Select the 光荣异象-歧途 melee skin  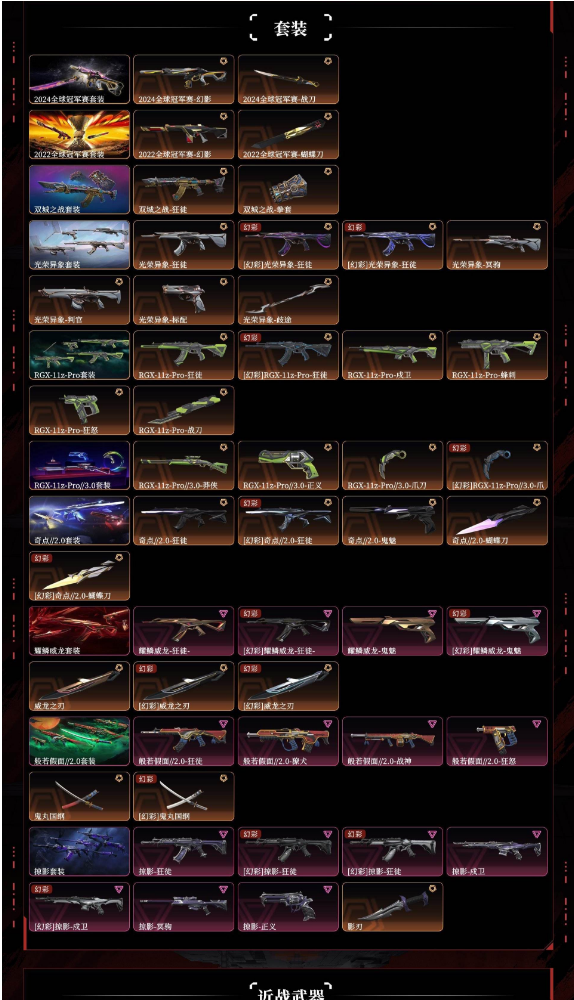point(288,300)
